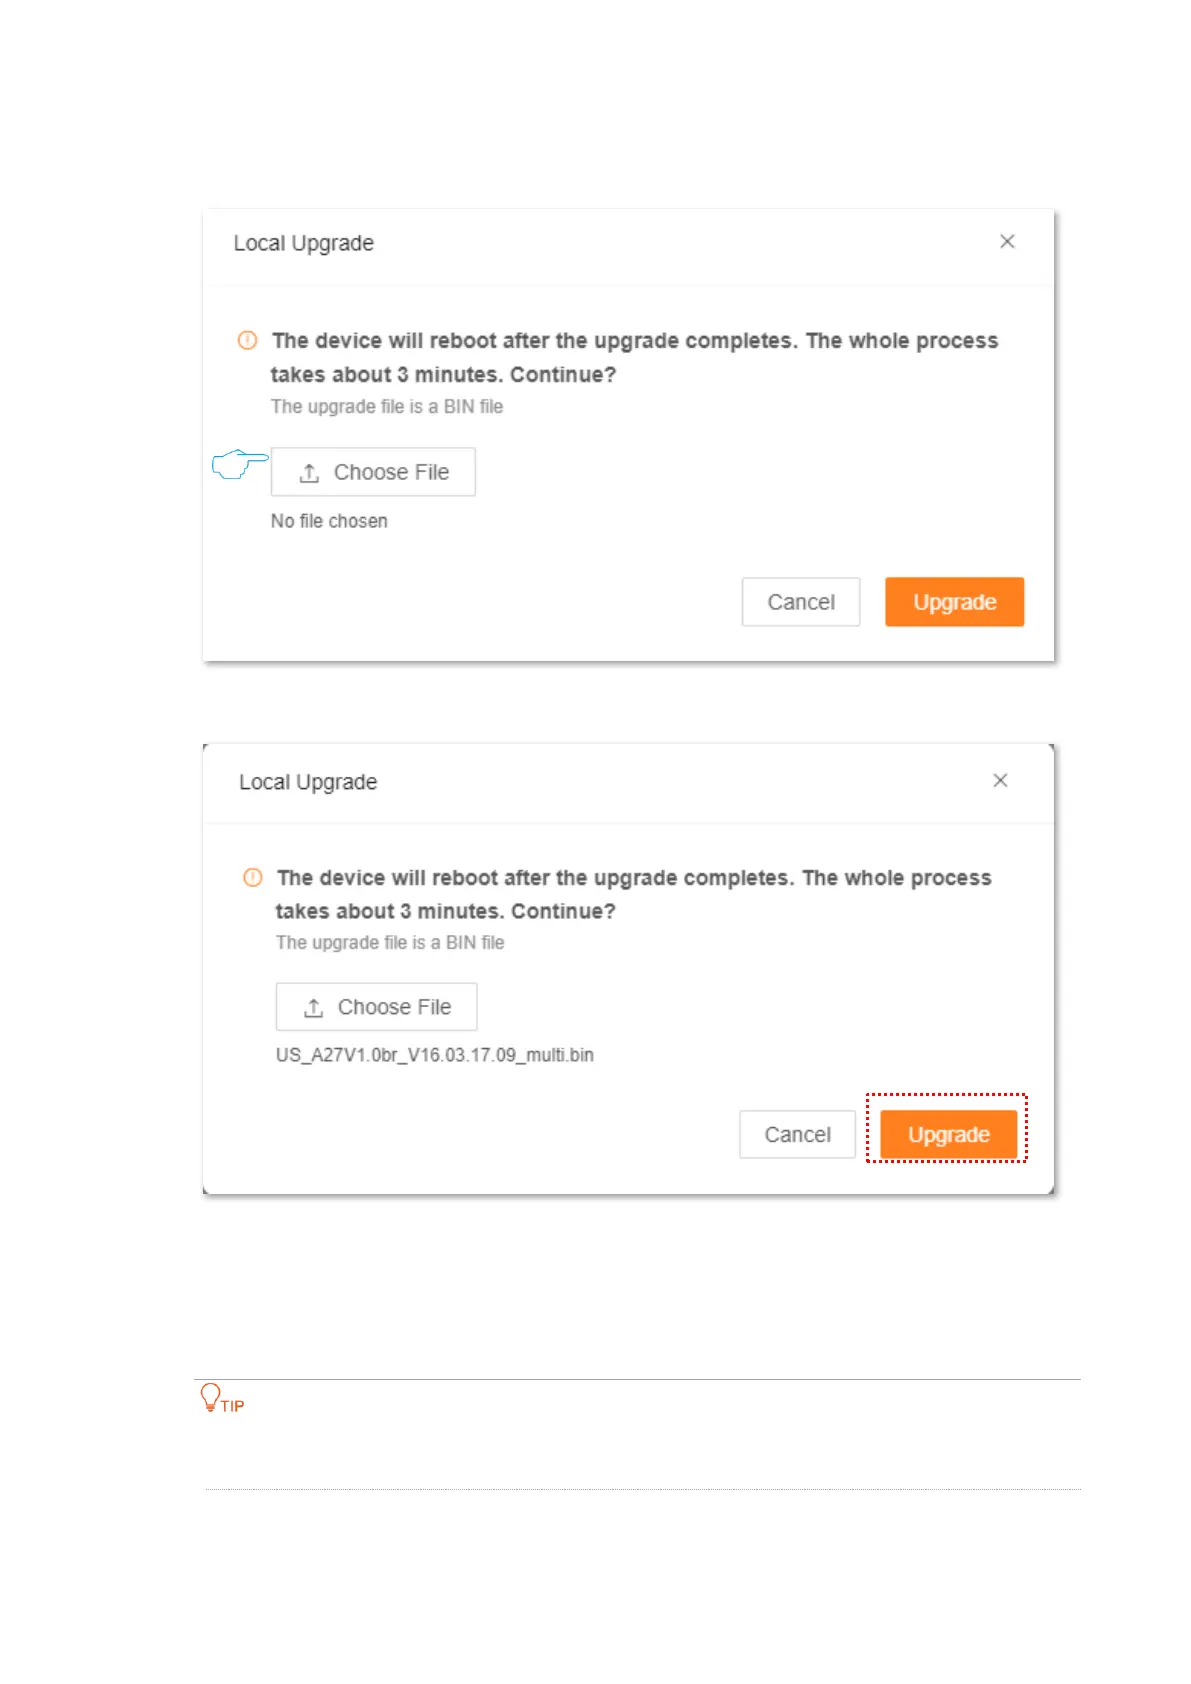Open Choose File above the US_A27V1.0br filename
The height and width of the screenshot is (1684, 1191).
(x=376, y=1007)
